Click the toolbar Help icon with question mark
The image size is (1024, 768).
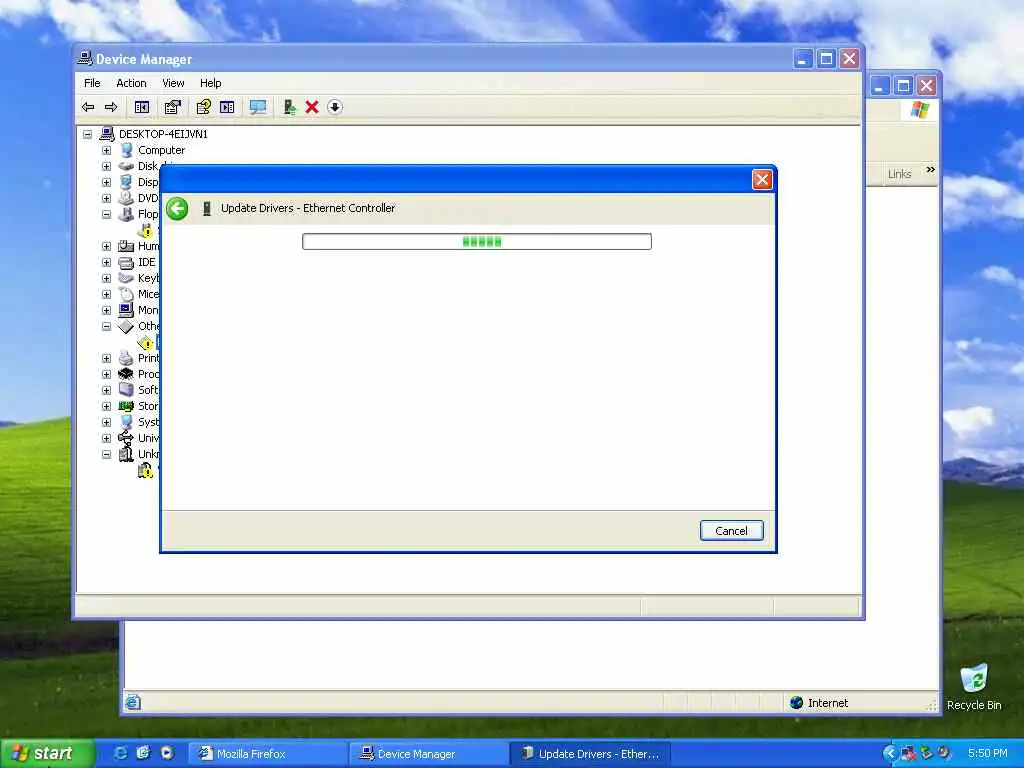204,107
